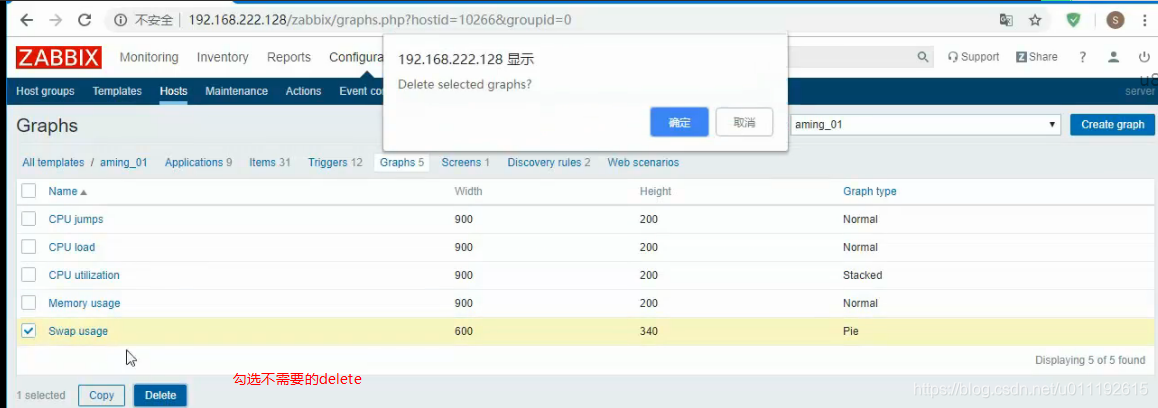
Task: Click the browser address bar URL
Action: pos(380,20)
